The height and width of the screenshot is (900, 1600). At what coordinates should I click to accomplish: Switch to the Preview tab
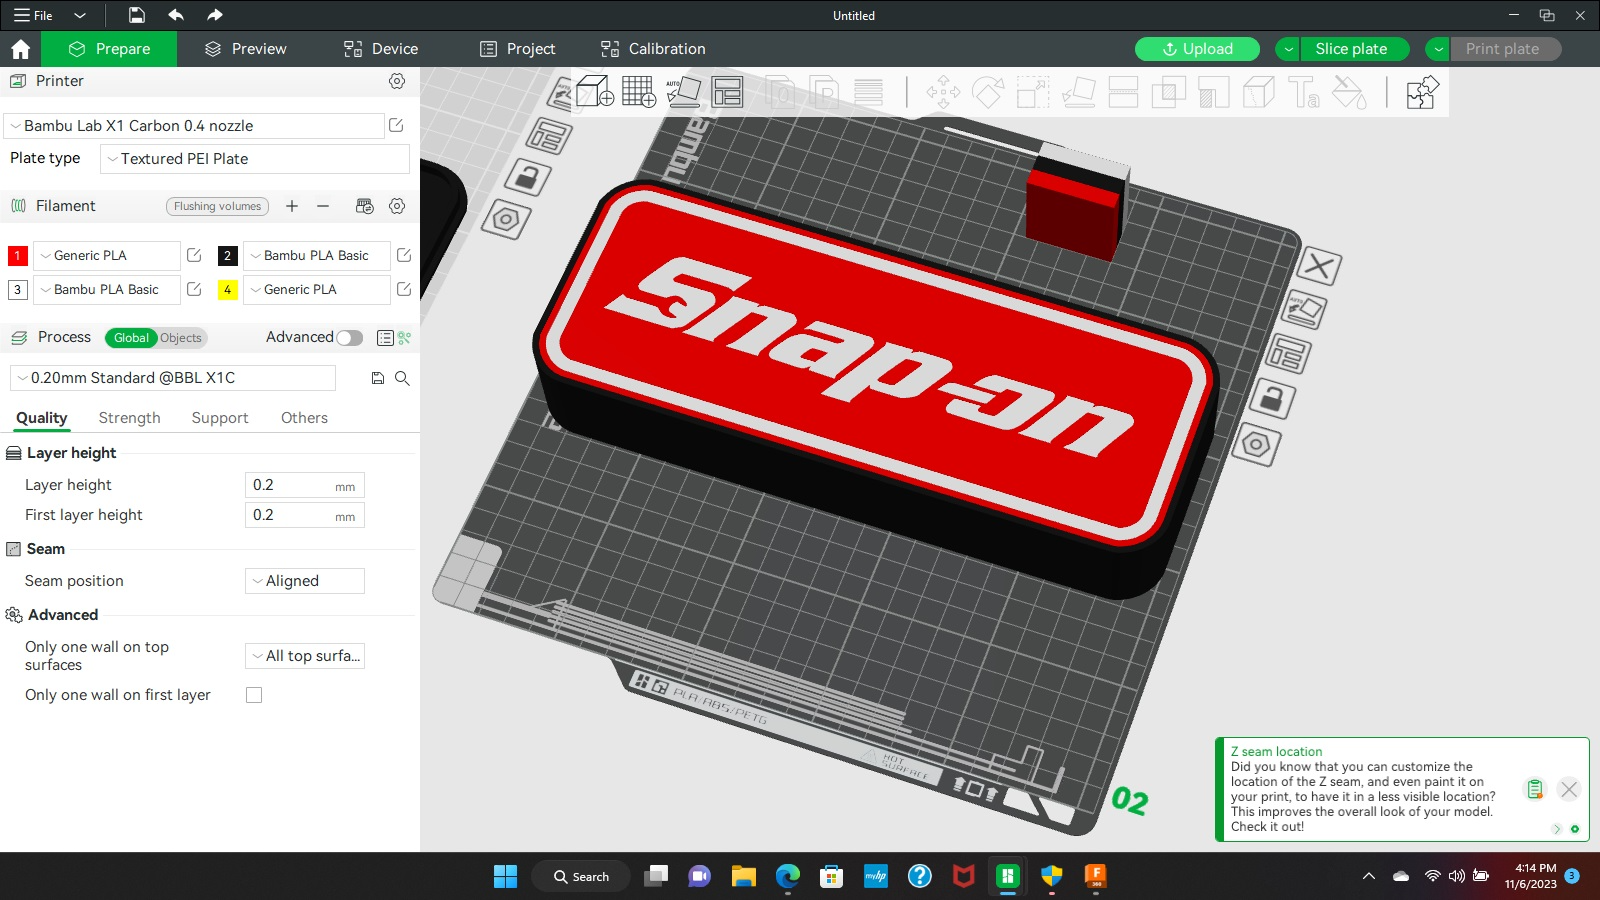(245, 49)
